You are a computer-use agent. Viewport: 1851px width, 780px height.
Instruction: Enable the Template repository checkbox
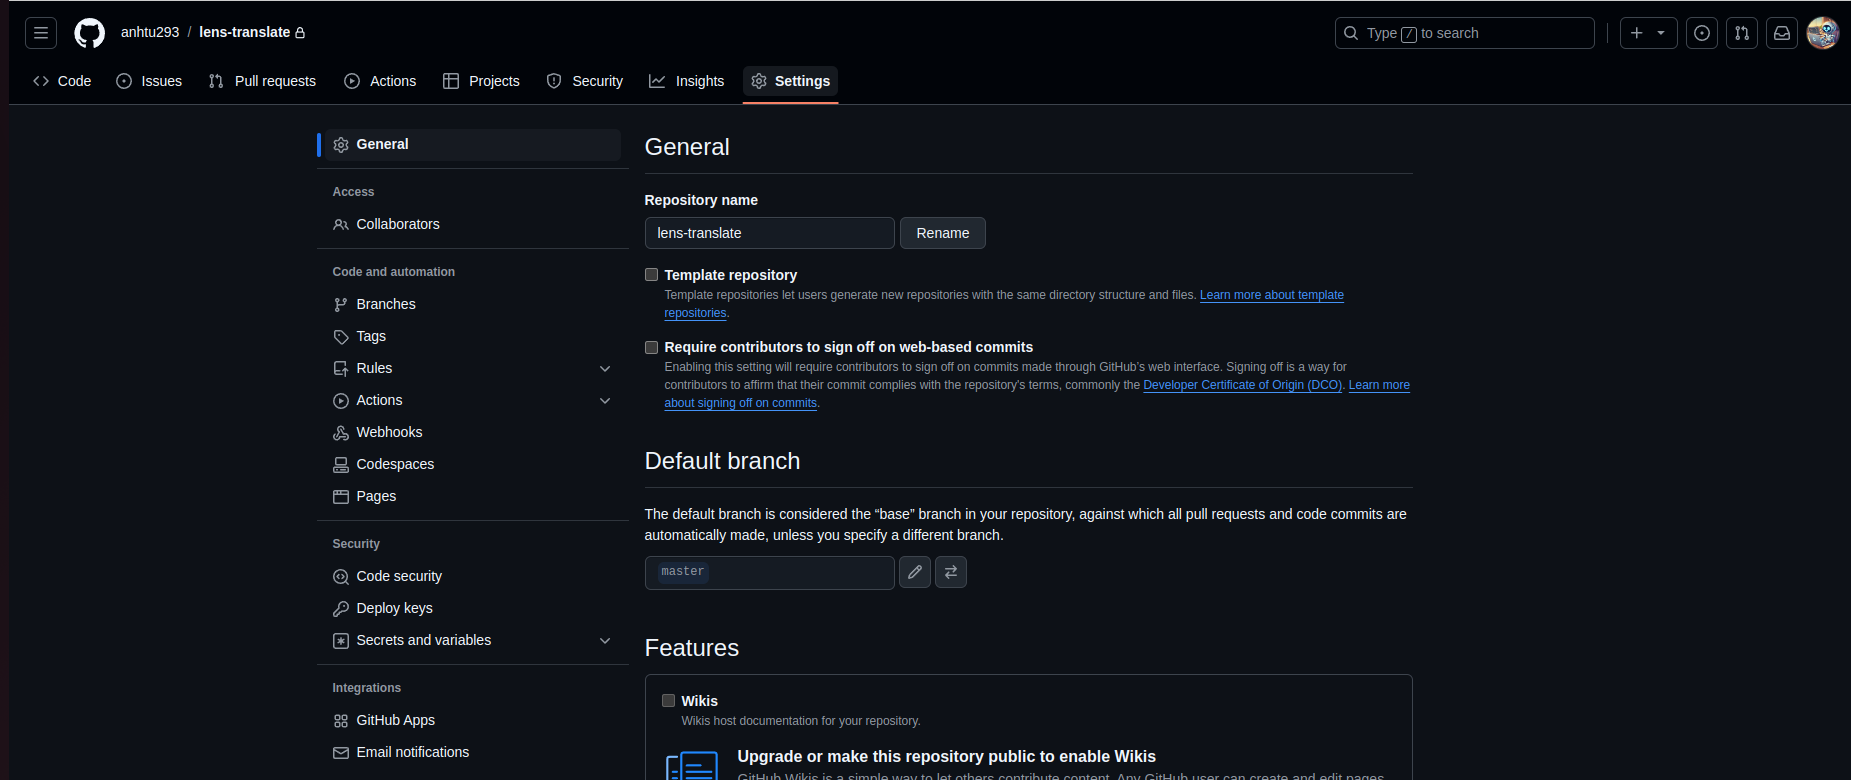click(x=651, y=275)
